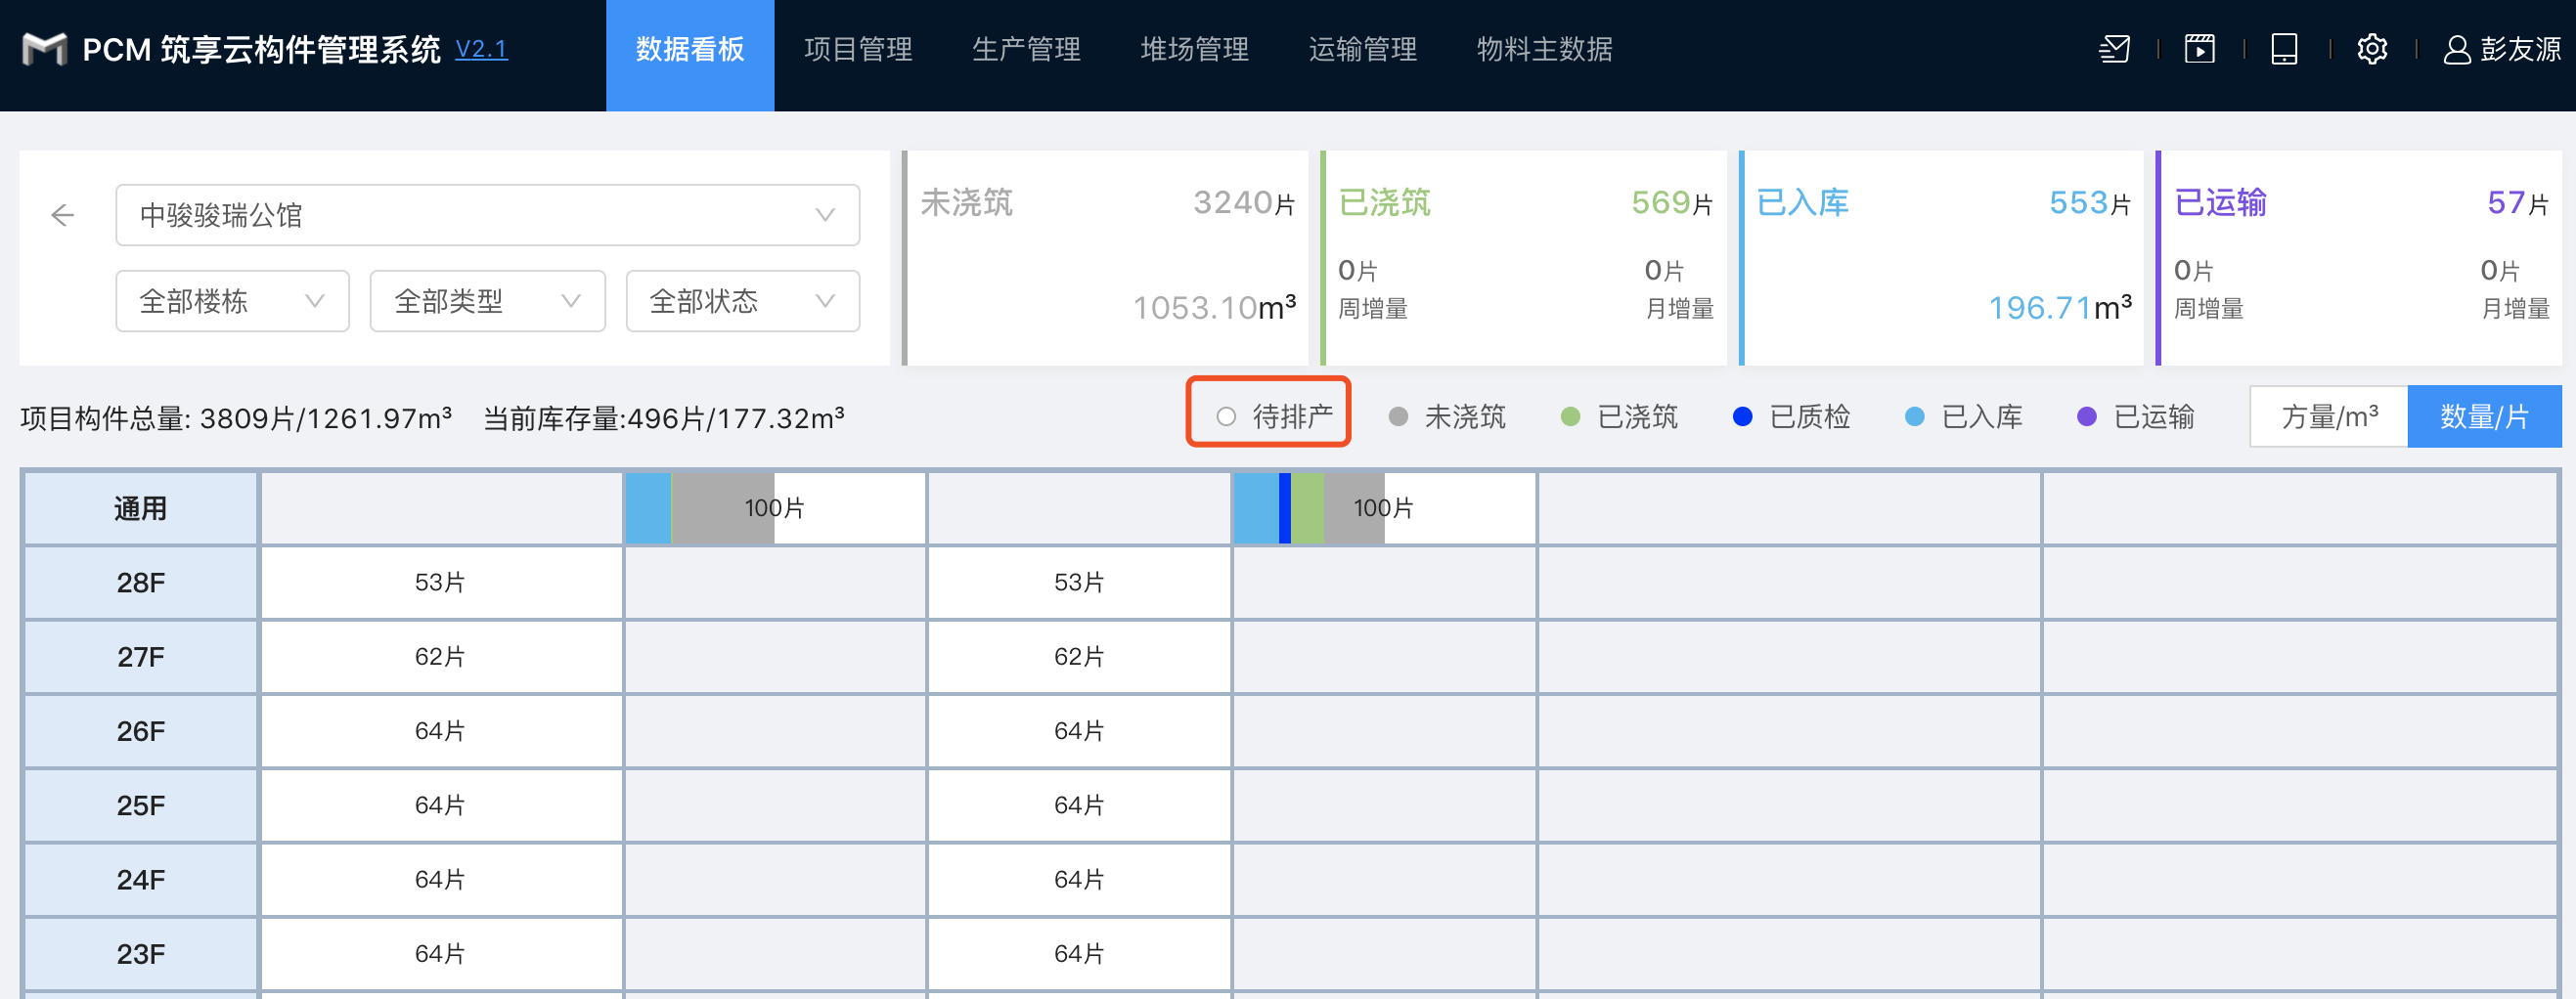Screen dimensions: 2576x999
Task: Switch view to 数量/片
Action: (2484, 416)
